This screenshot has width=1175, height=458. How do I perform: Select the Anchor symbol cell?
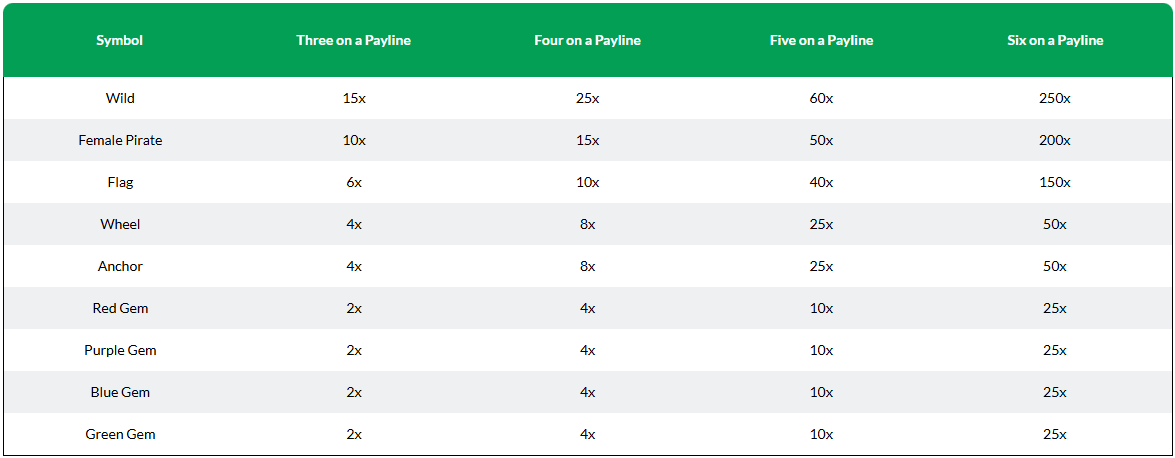(120, 266)
